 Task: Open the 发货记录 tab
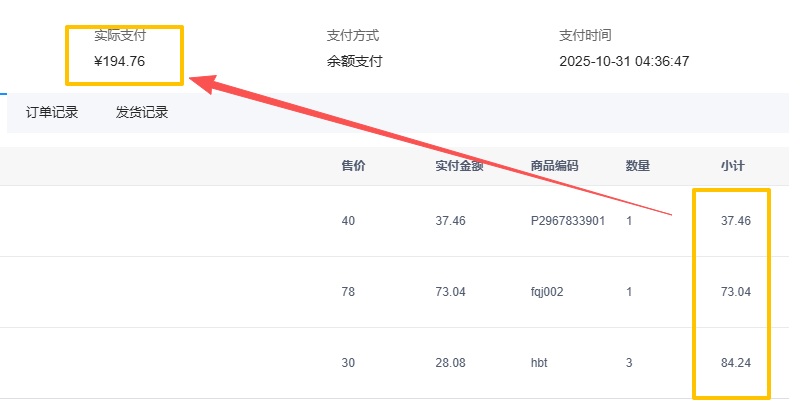[x=142, y=112]
